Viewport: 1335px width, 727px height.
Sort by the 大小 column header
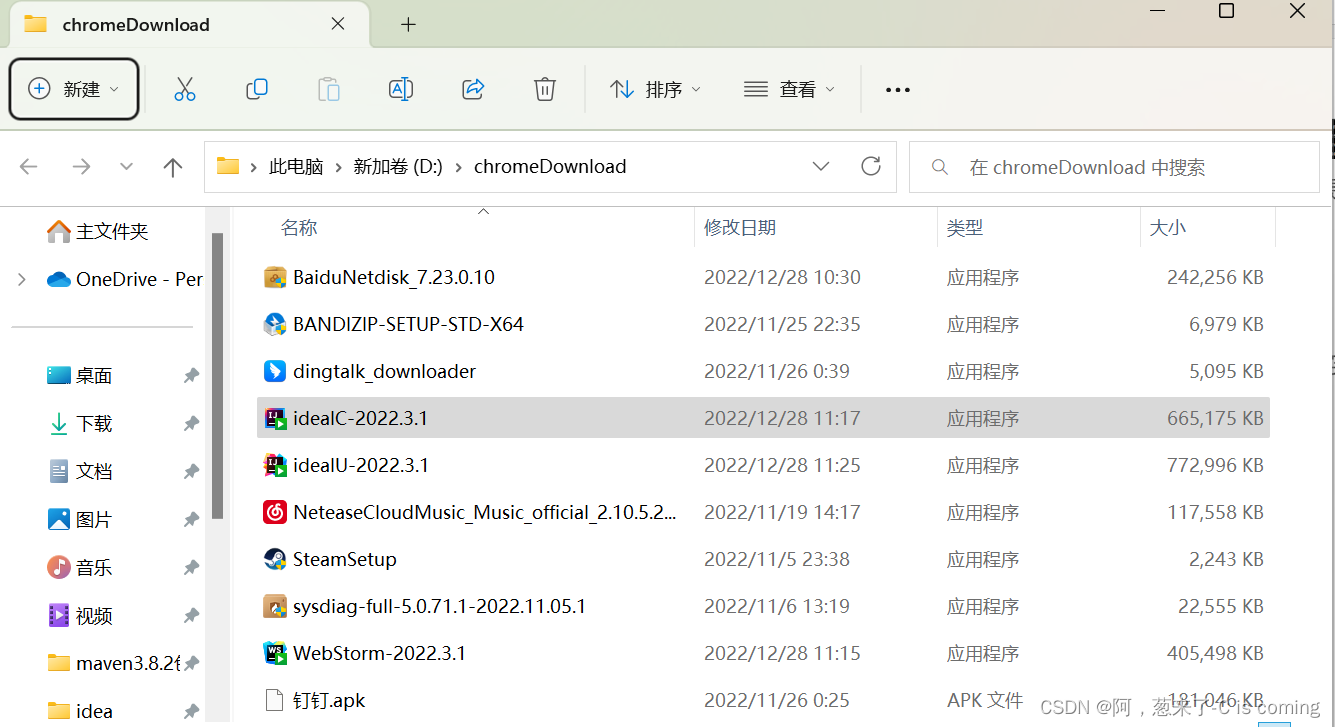tap(1168, 228)
